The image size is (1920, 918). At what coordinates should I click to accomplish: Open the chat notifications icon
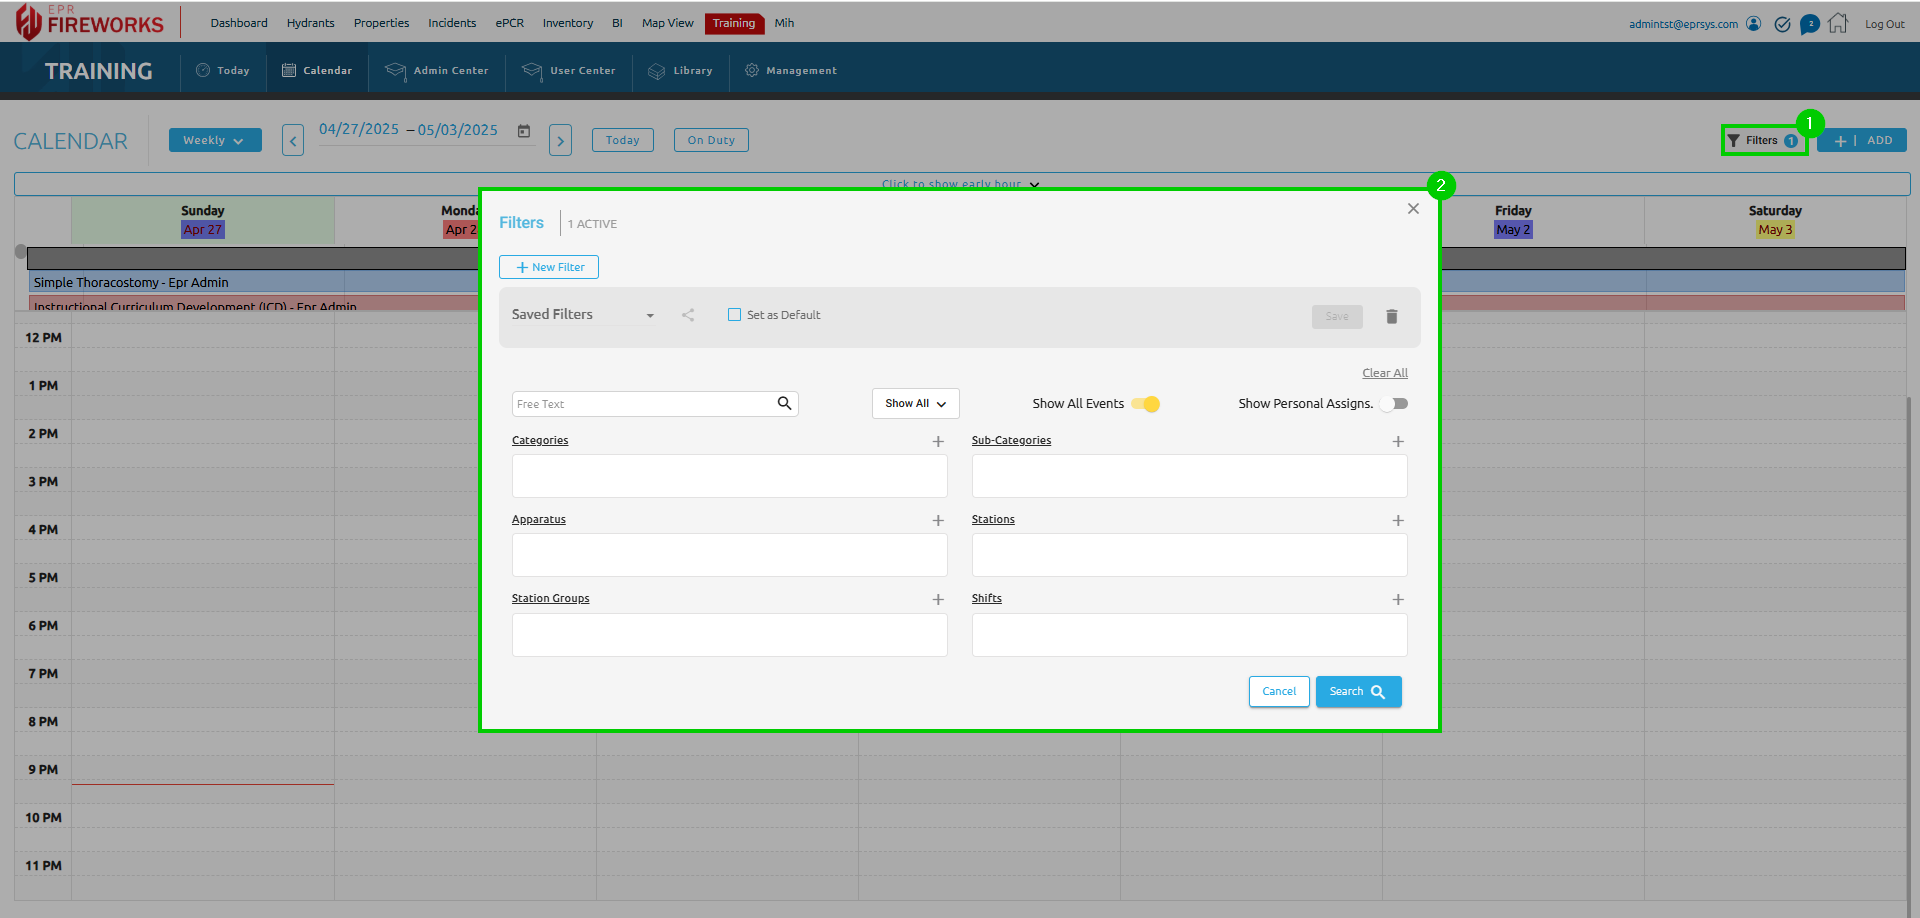click(x=1809, y=24)
